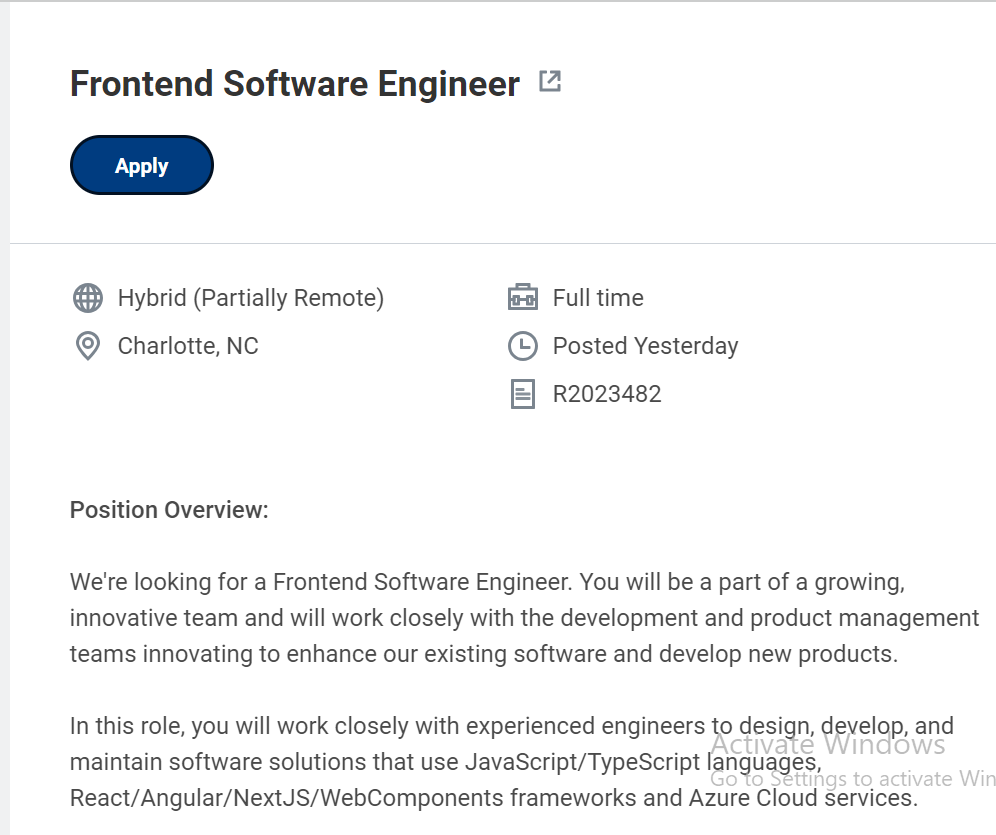Image resolution: width=996 pixels, height=835 pixels.
Task: Click the Apply button
Action: 142,165
